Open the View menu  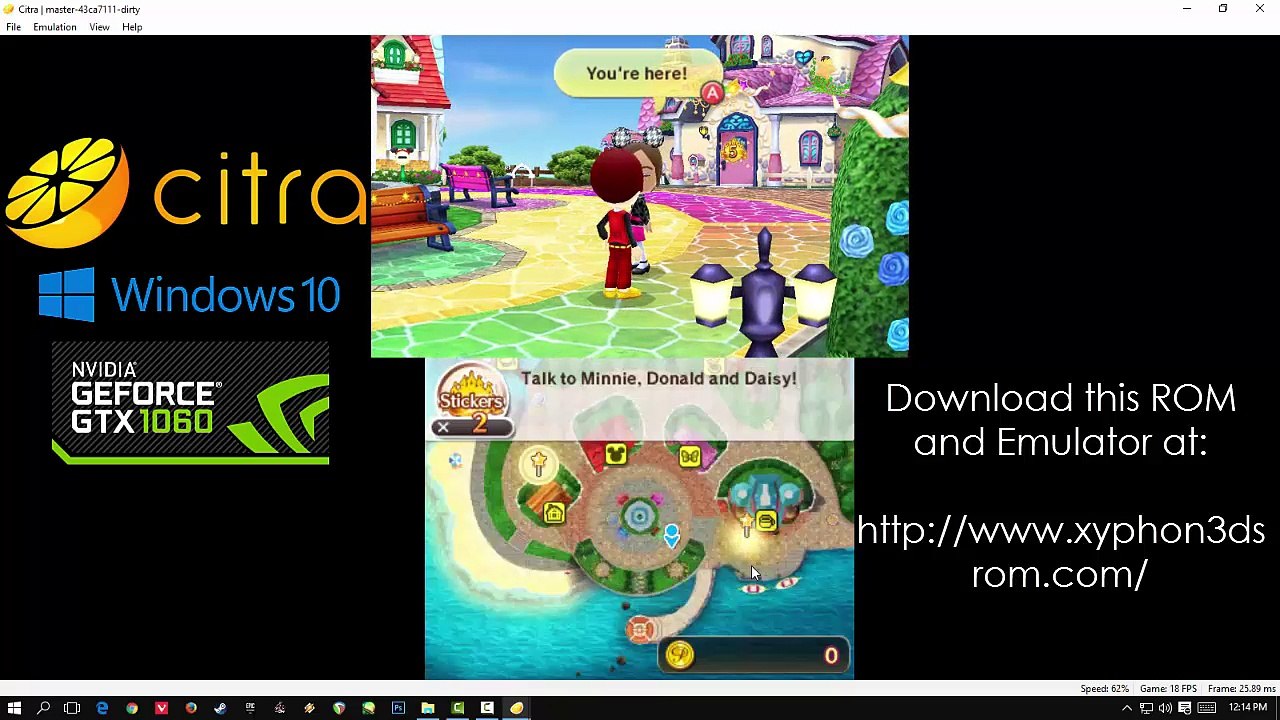(x=99, y=27)
